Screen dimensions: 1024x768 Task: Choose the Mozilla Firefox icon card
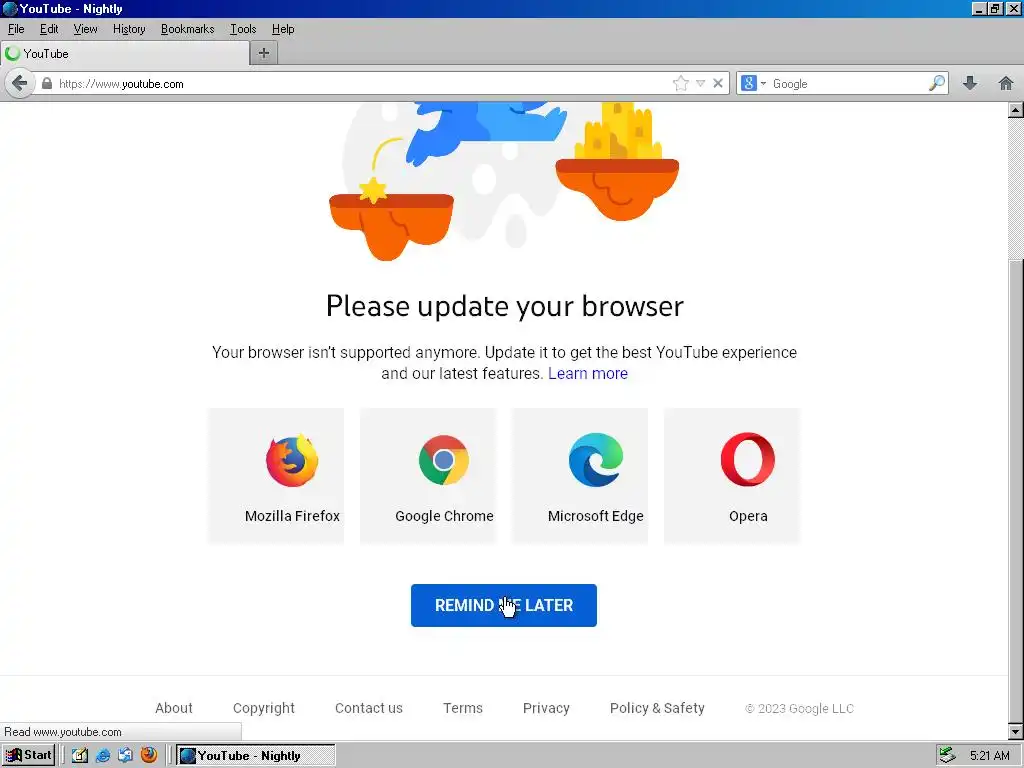pos(276,476)
